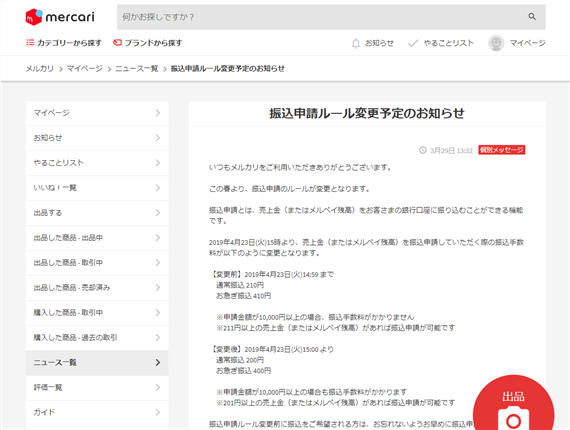Viewport: 570px width, 430px height.
Task: Click chevron on sidebar マイページ row
Action: (x=158, y=113)
